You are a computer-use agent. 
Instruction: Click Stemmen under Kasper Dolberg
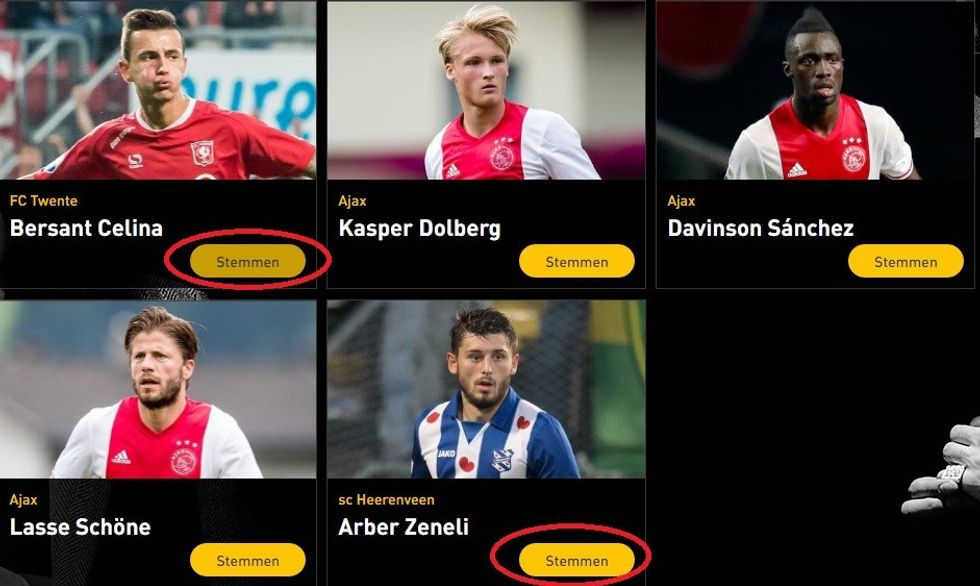coord(576,261)
